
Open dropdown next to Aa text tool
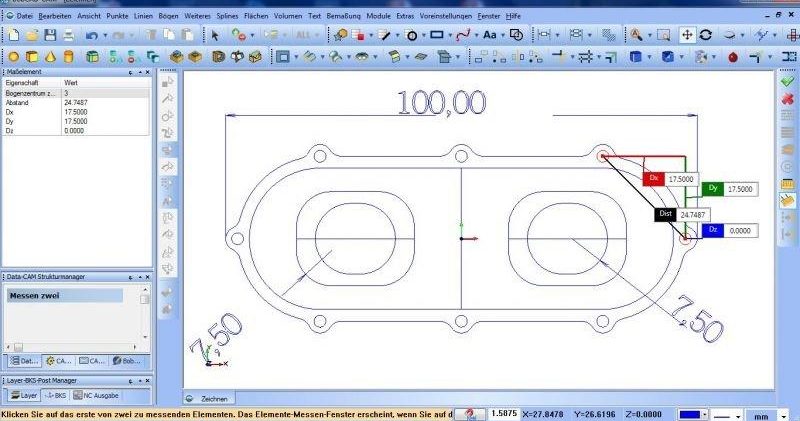[503, 35]
